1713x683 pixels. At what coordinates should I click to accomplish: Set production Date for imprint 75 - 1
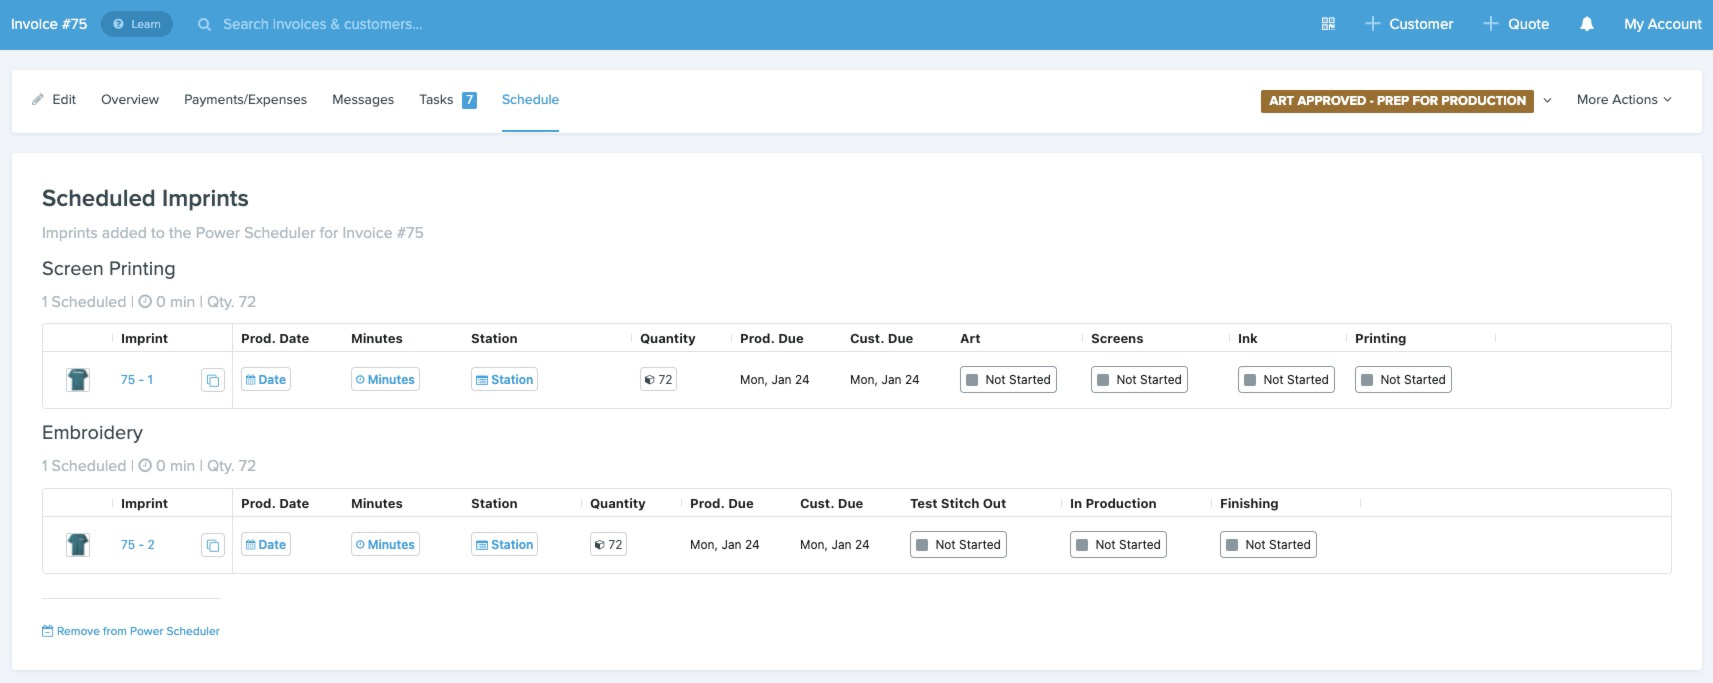tap(266, 380)
